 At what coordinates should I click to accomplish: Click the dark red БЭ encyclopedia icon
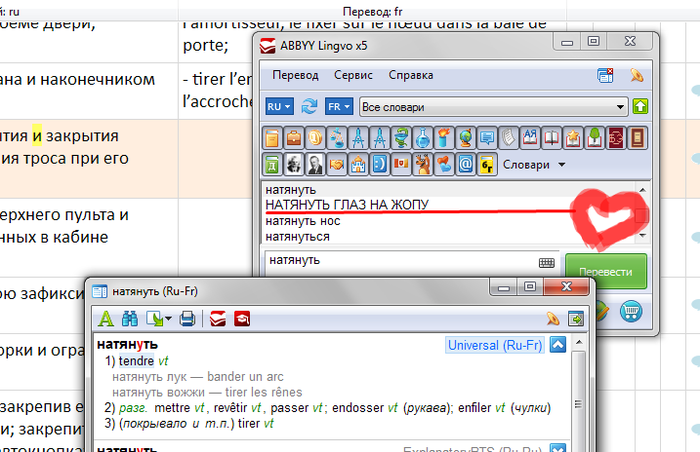point(616,138)
